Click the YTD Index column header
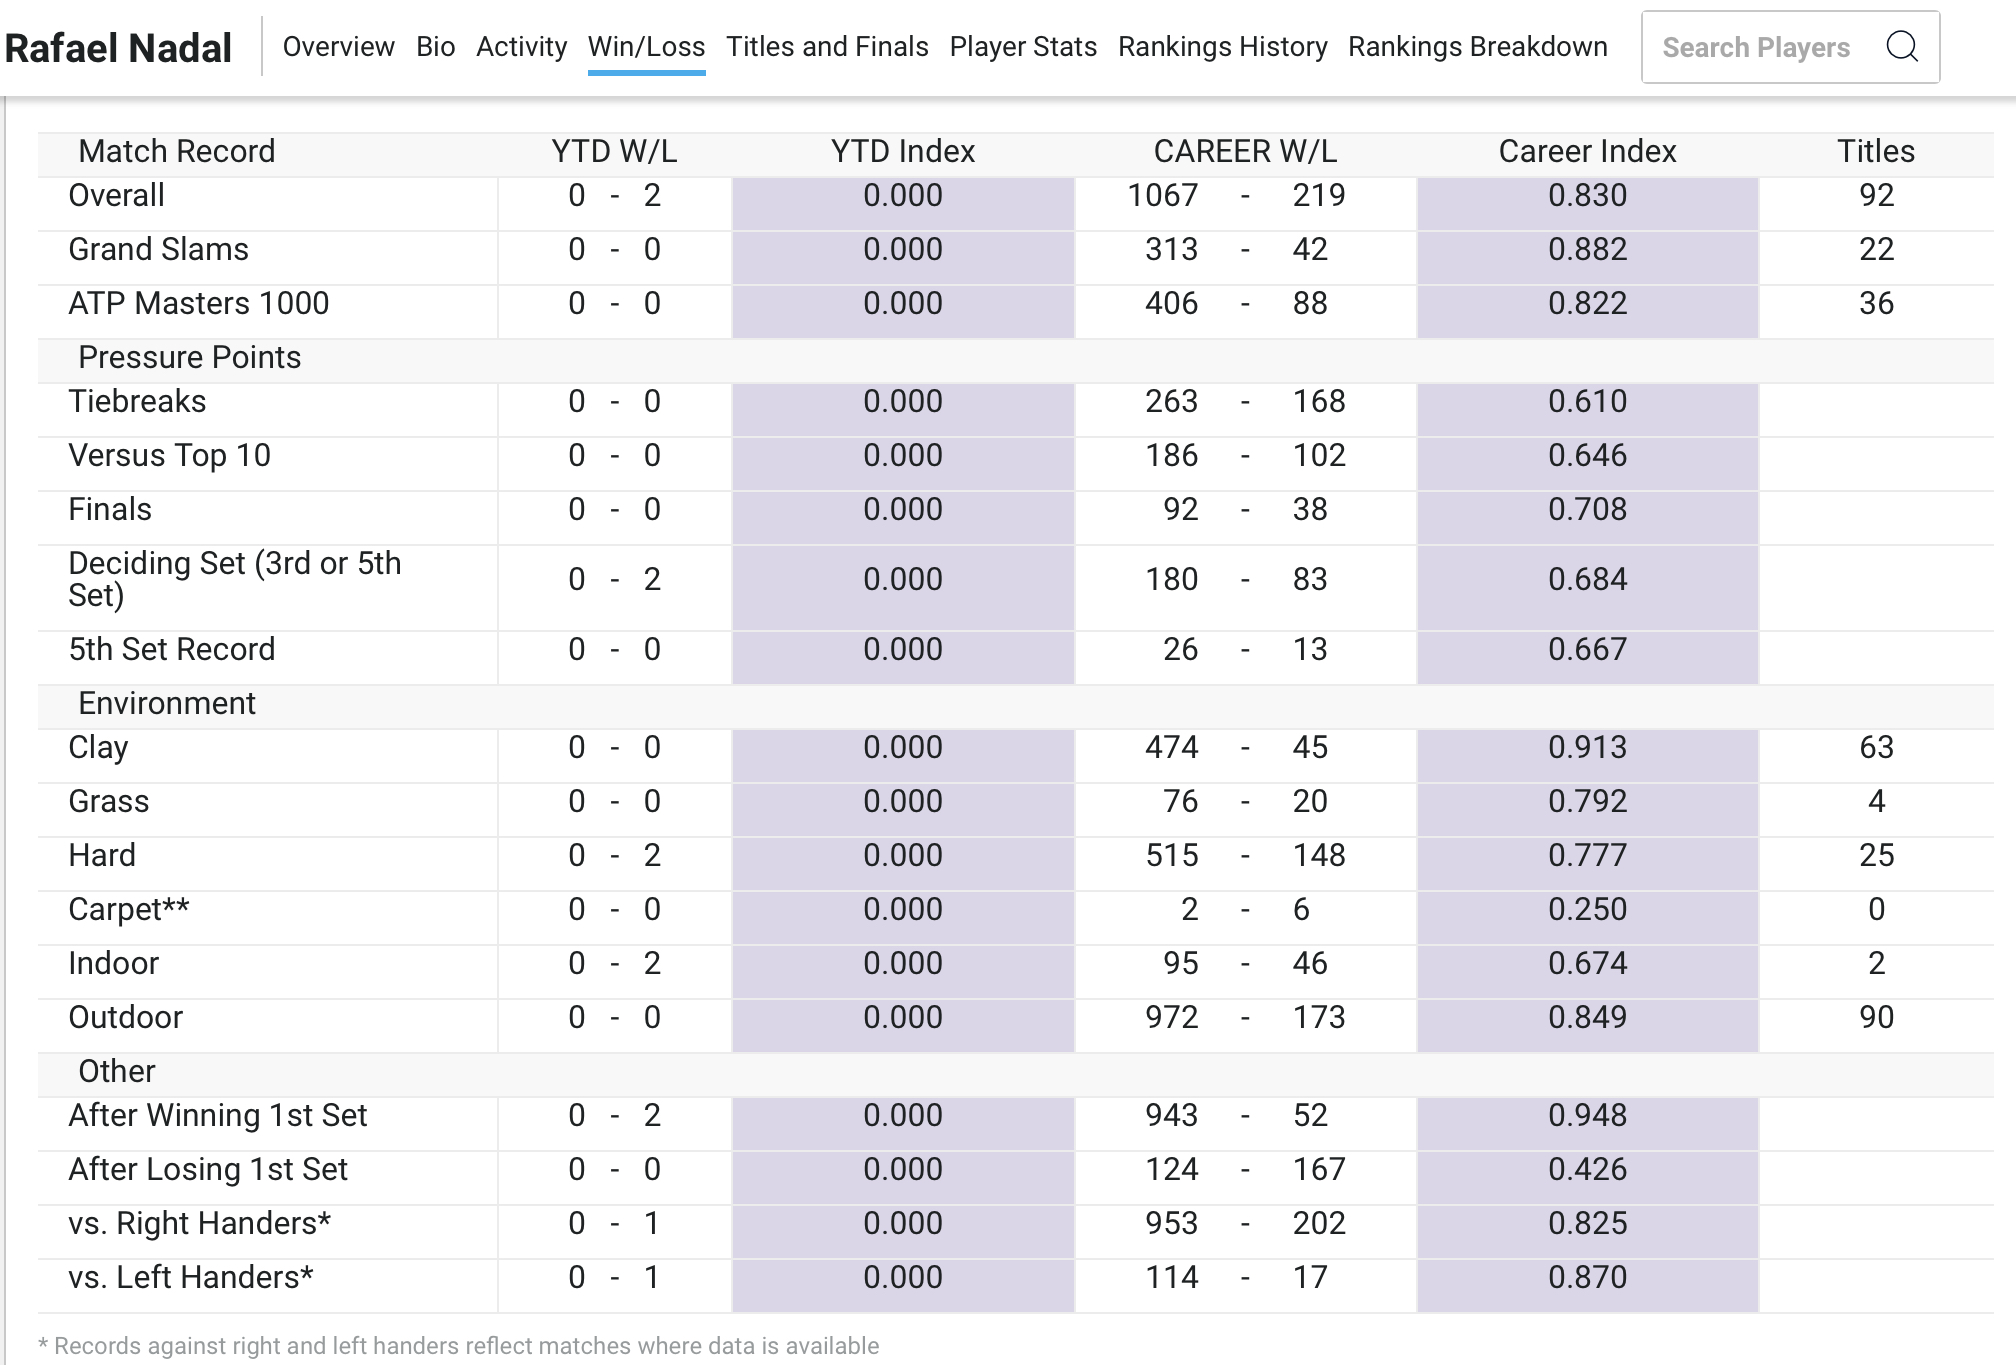 [x=902, y=151]
